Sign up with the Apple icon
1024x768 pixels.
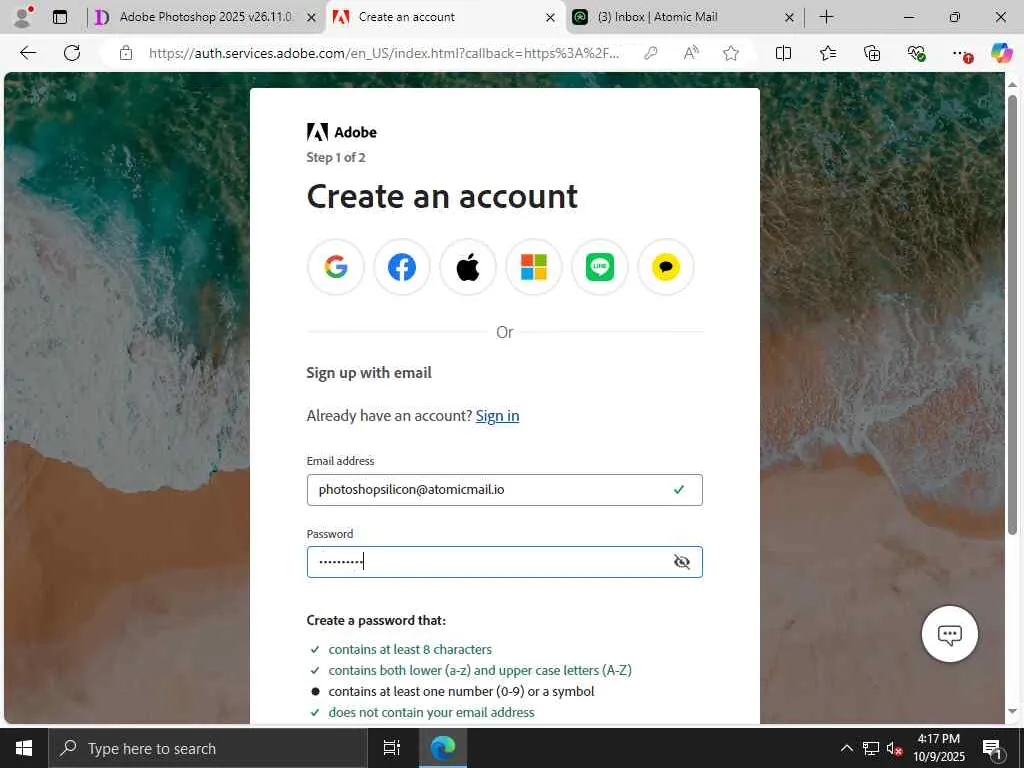468,267
